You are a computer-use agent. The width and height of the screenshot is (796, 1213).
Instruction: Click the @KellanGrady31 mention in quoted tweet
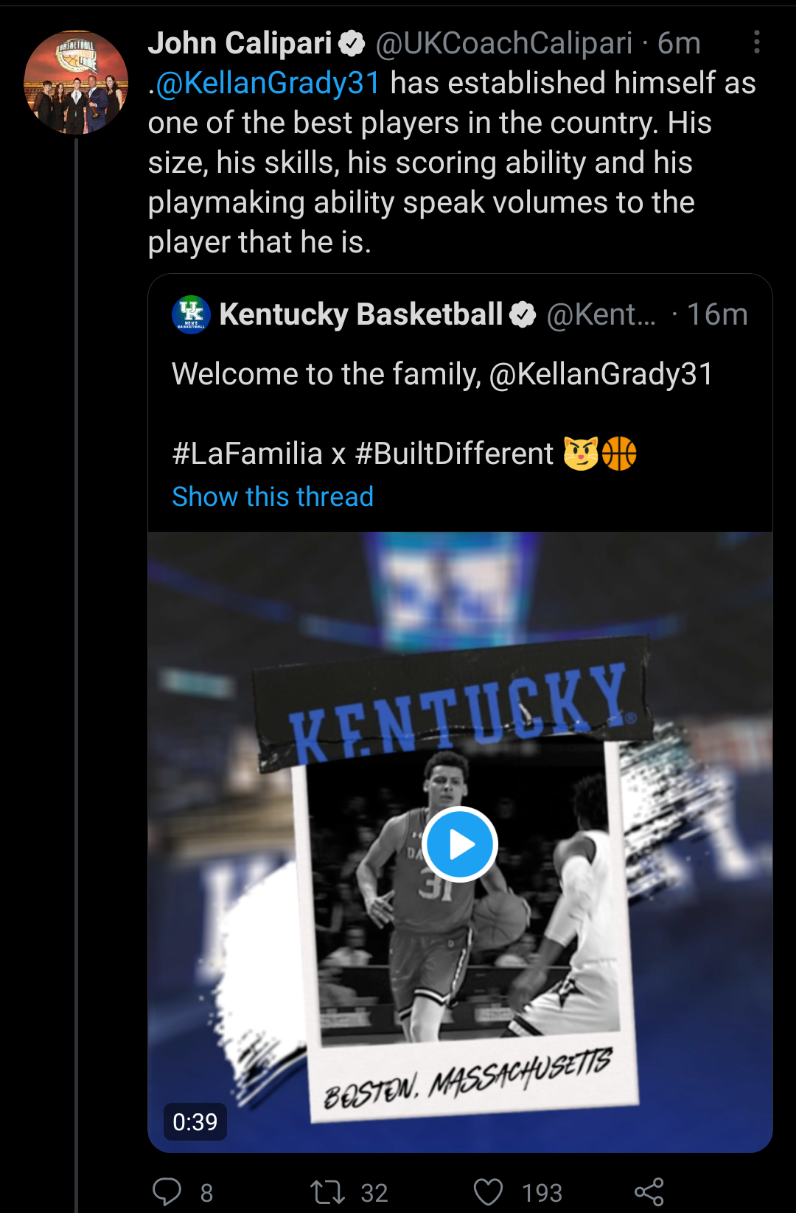pyautogui.click(x=600, y=374)
